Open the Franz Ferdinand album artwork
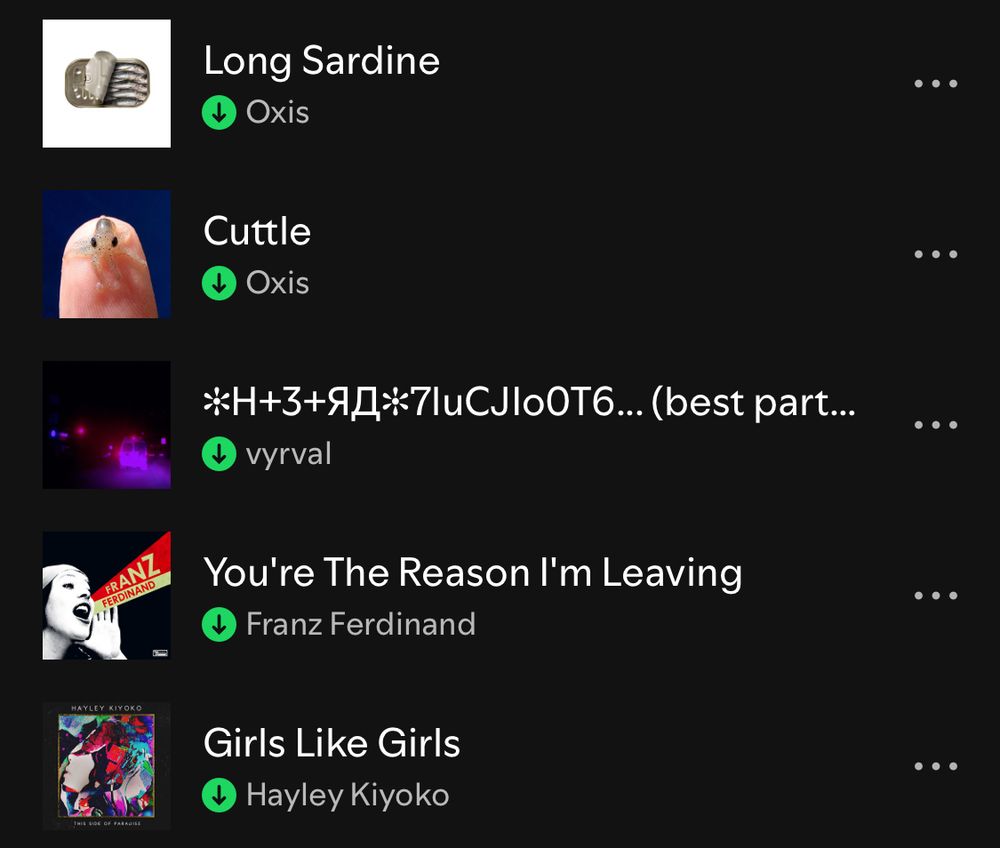Image resolution: width=1000 pixels, height=848 pixels. point(107,596)
